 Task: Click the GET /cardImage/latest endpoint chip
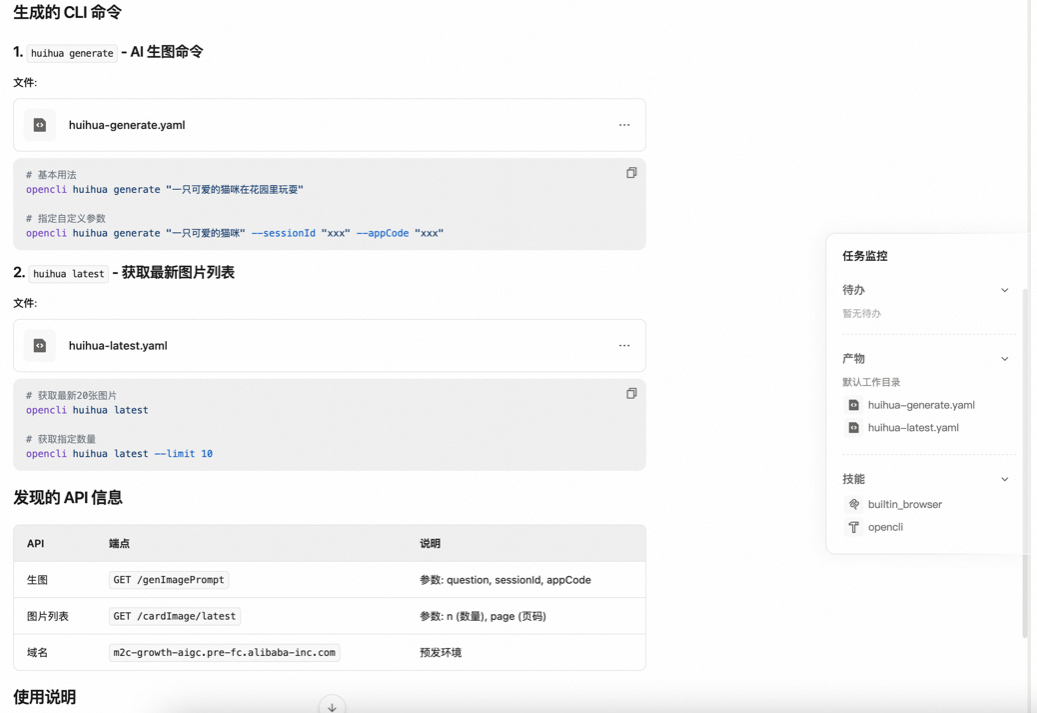click(x=175, y=616)
